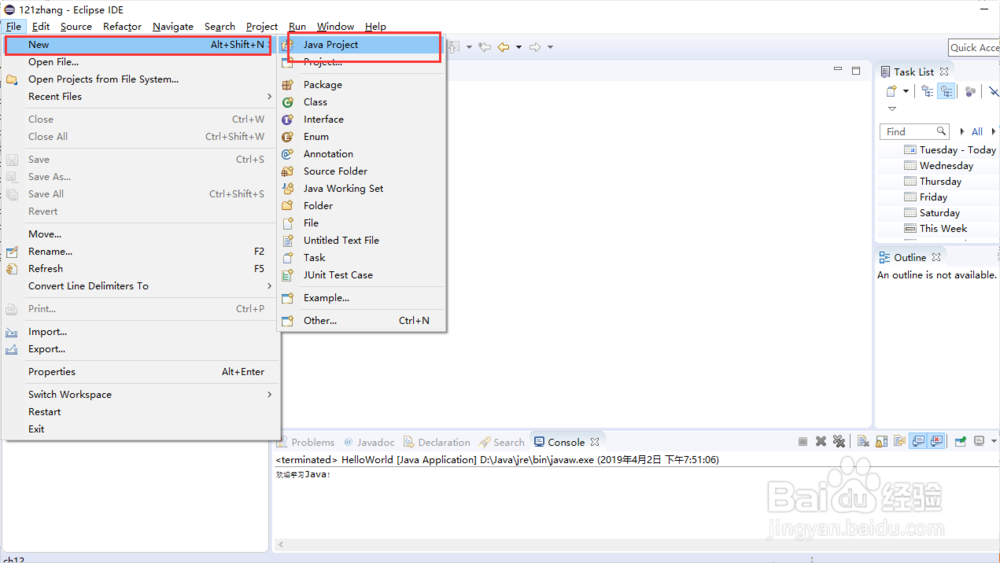Switch to the Javadoc tab
This screenshot has width=1000, height=563.
tap(369, 442)
